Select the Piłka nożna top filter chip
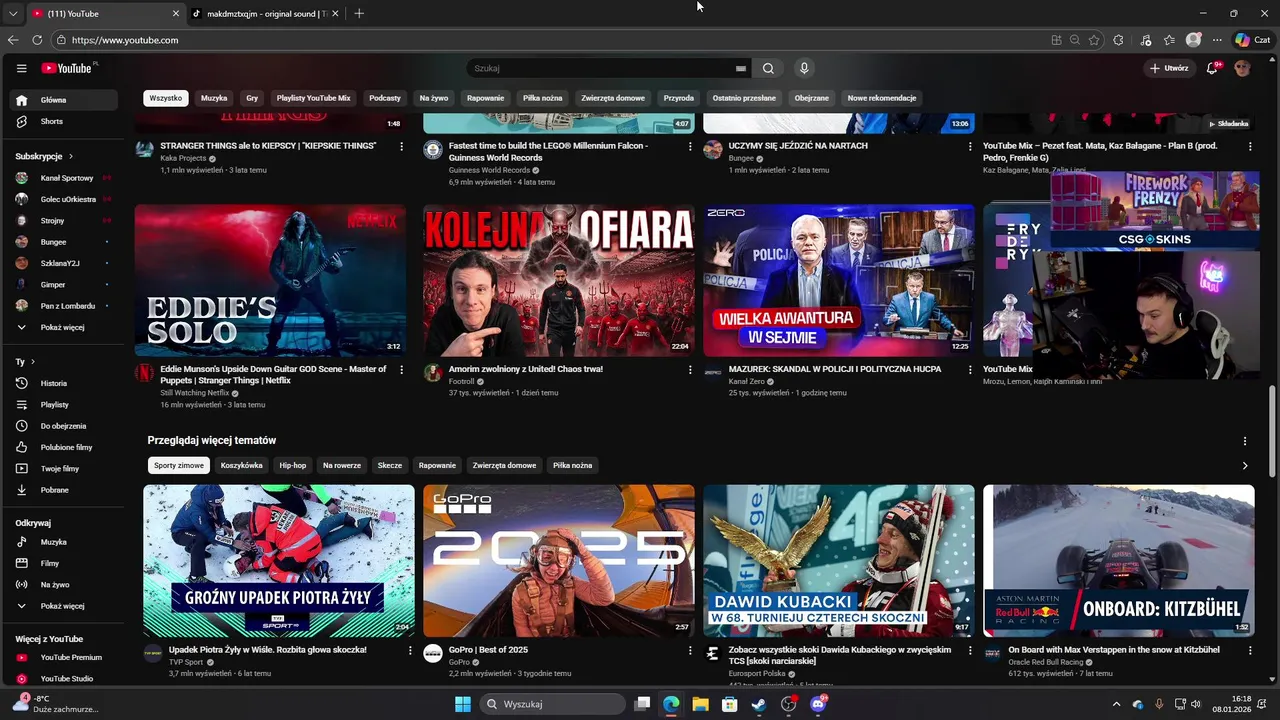1280x720 pixels. point(543,98)
